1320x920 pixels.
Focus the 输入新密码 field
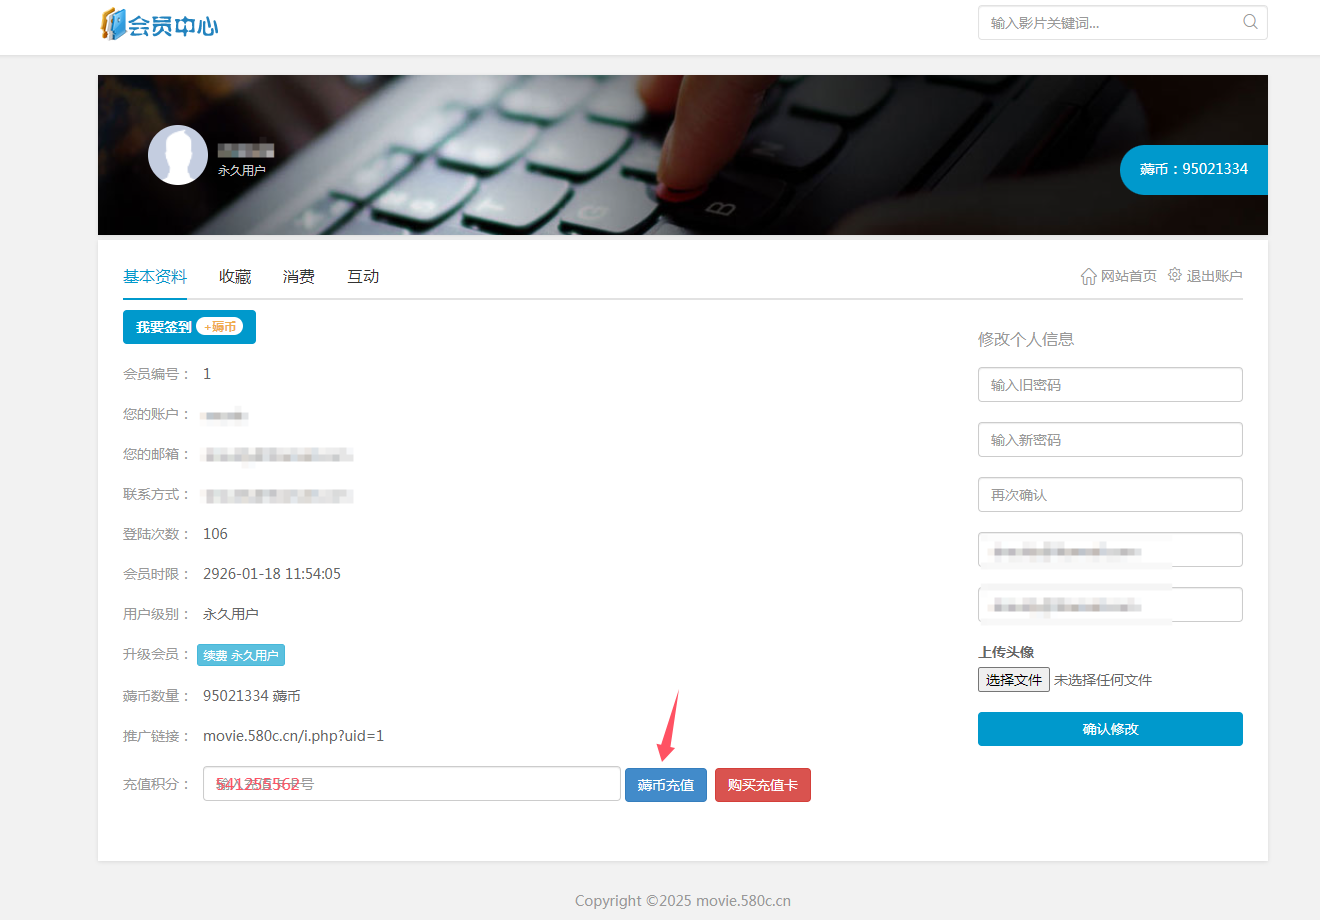click(1110, 440)
